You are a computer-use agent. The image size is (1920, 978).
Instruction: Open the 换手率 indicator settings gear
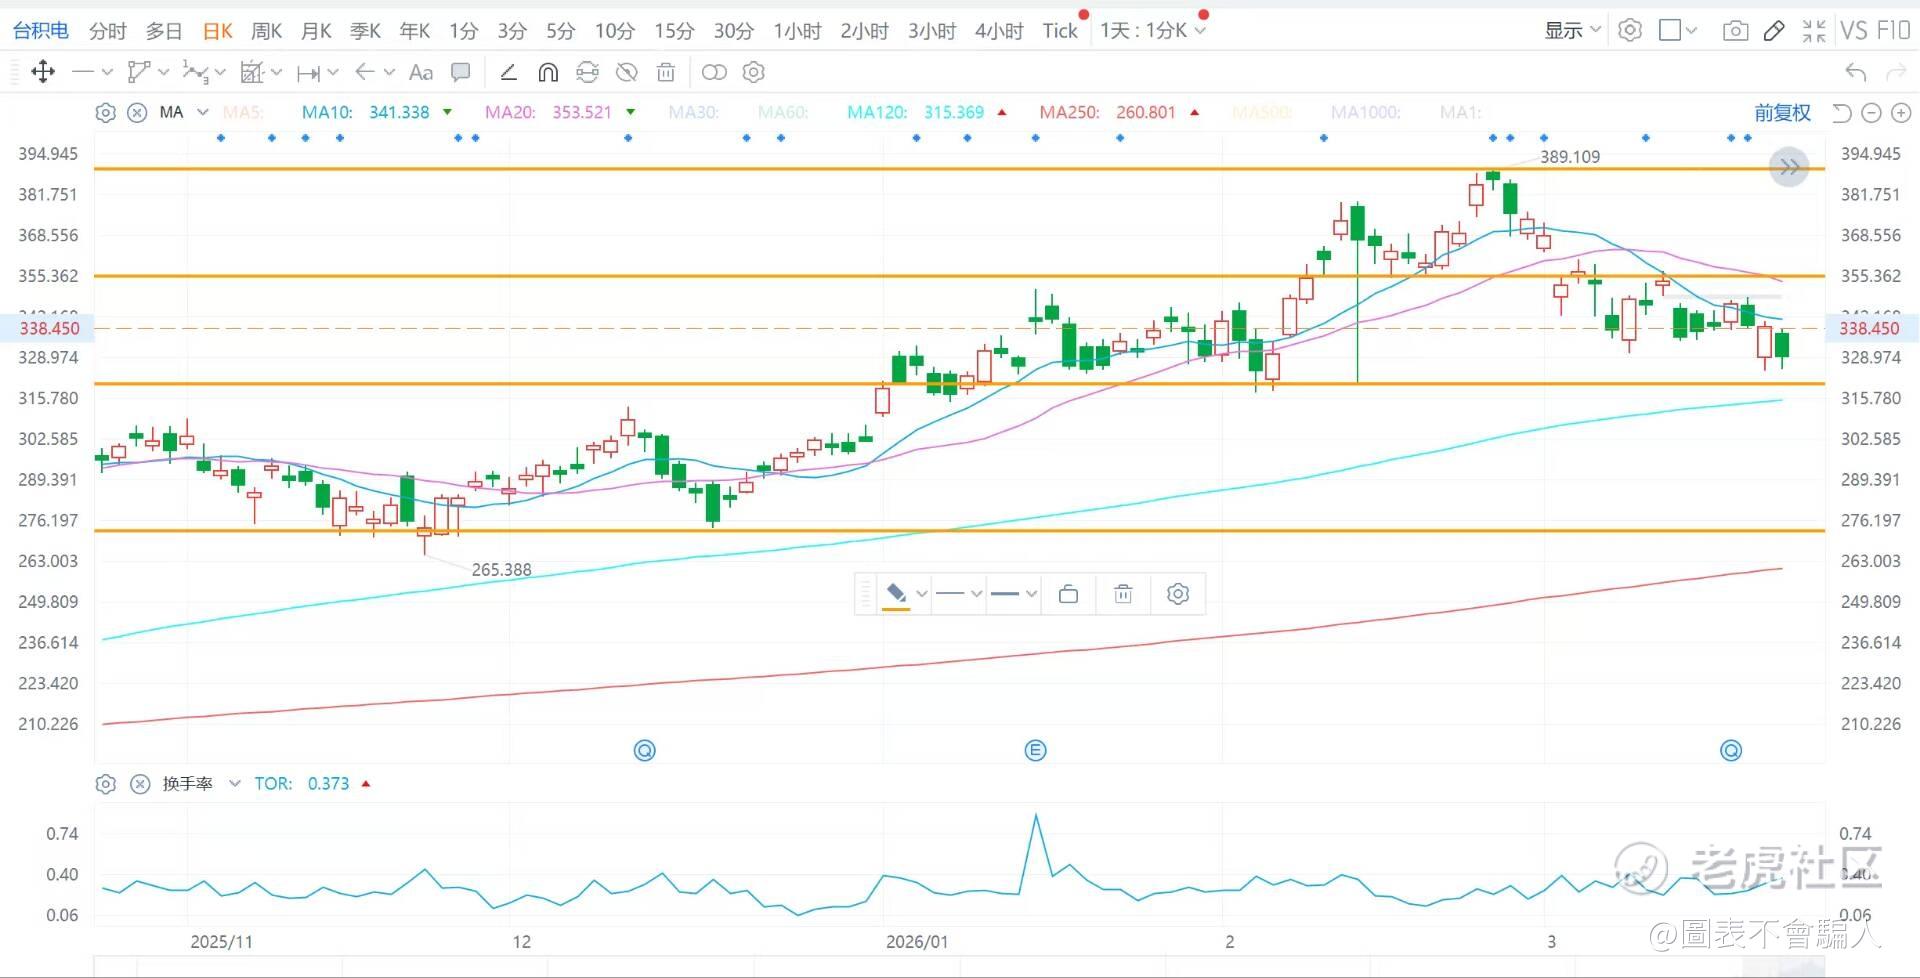pyautogui.click(x=105, y=784)
